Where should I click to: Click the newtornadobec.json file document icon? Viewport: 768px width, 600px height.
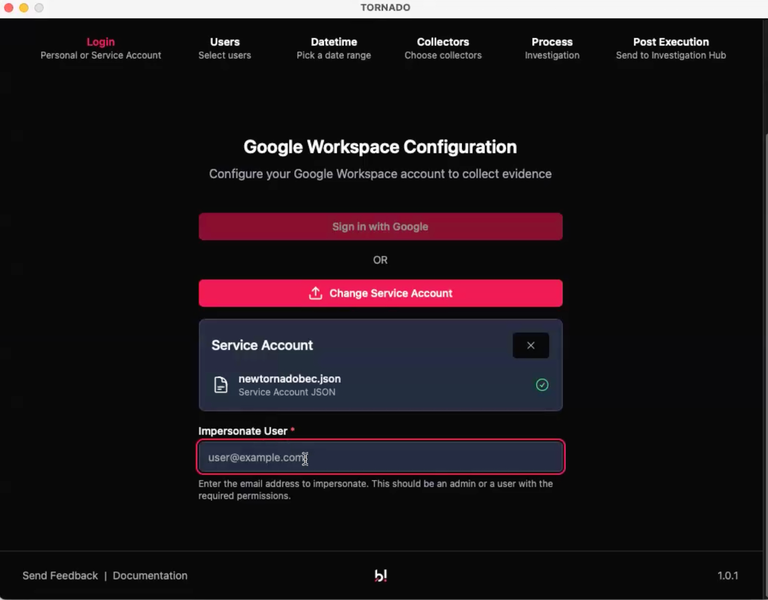(x=221, y=385)
